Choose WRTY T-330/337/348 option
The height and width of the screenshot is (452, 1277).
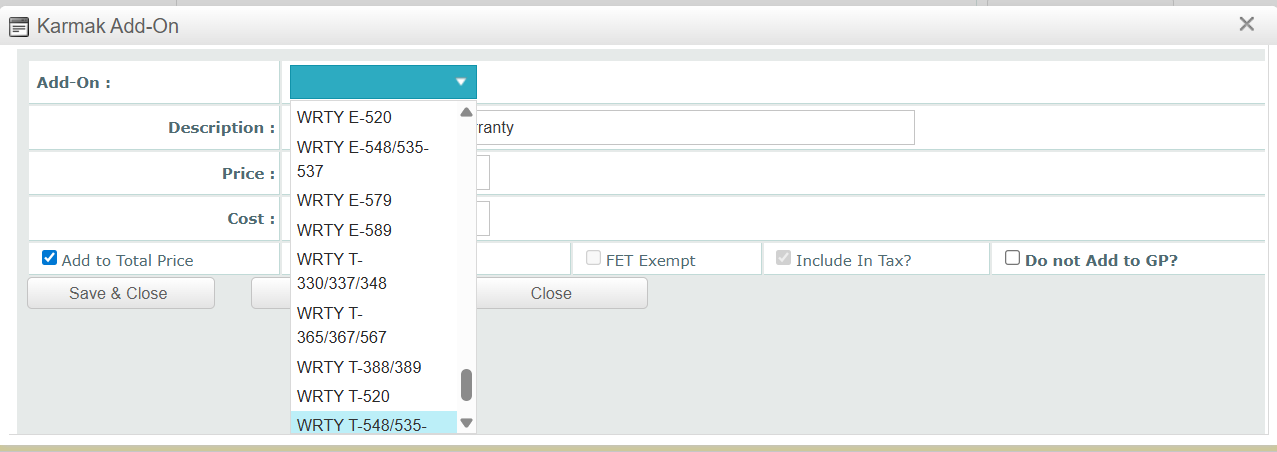(374, 271)
